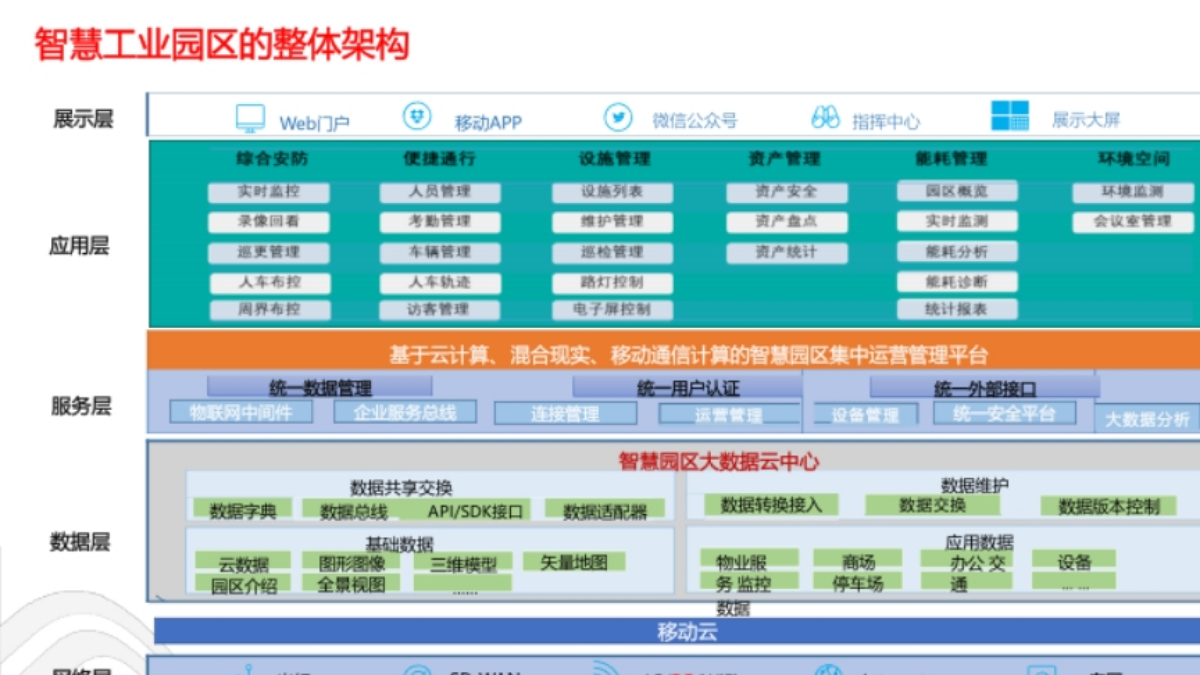
Task: Select the 车辆管理 box
Action: tap(439, 252)
